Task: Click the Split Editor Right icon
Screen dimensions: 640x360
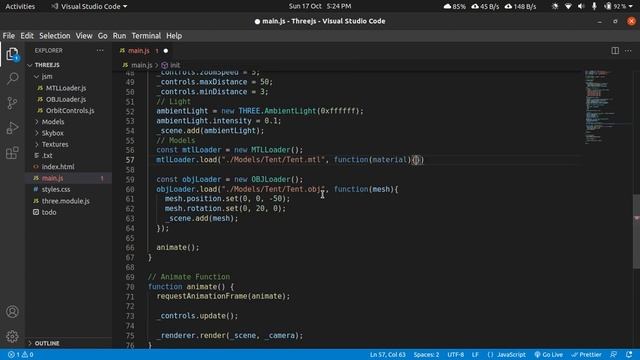Action: click(x=615, y=51)
